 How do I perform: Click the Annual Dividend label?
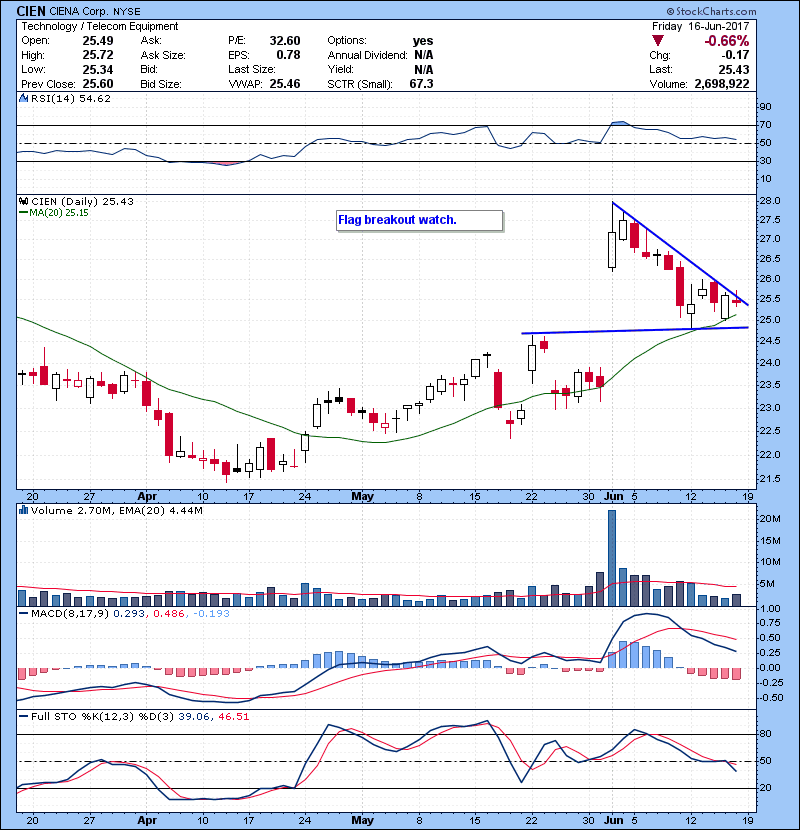point(367,55)
